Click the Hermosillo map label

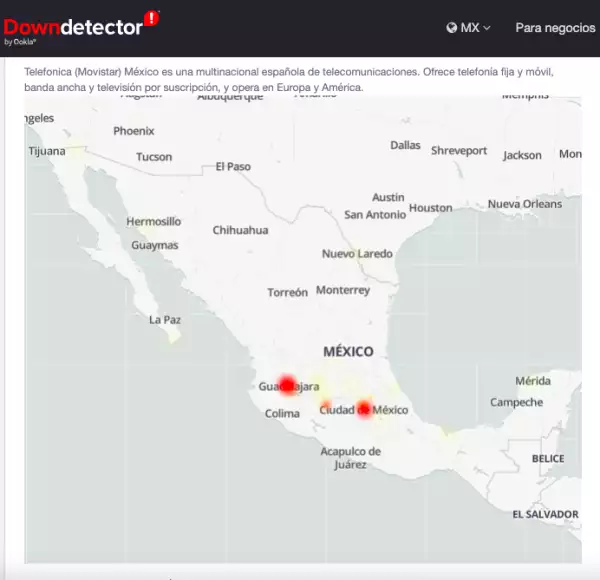[154, 221]
